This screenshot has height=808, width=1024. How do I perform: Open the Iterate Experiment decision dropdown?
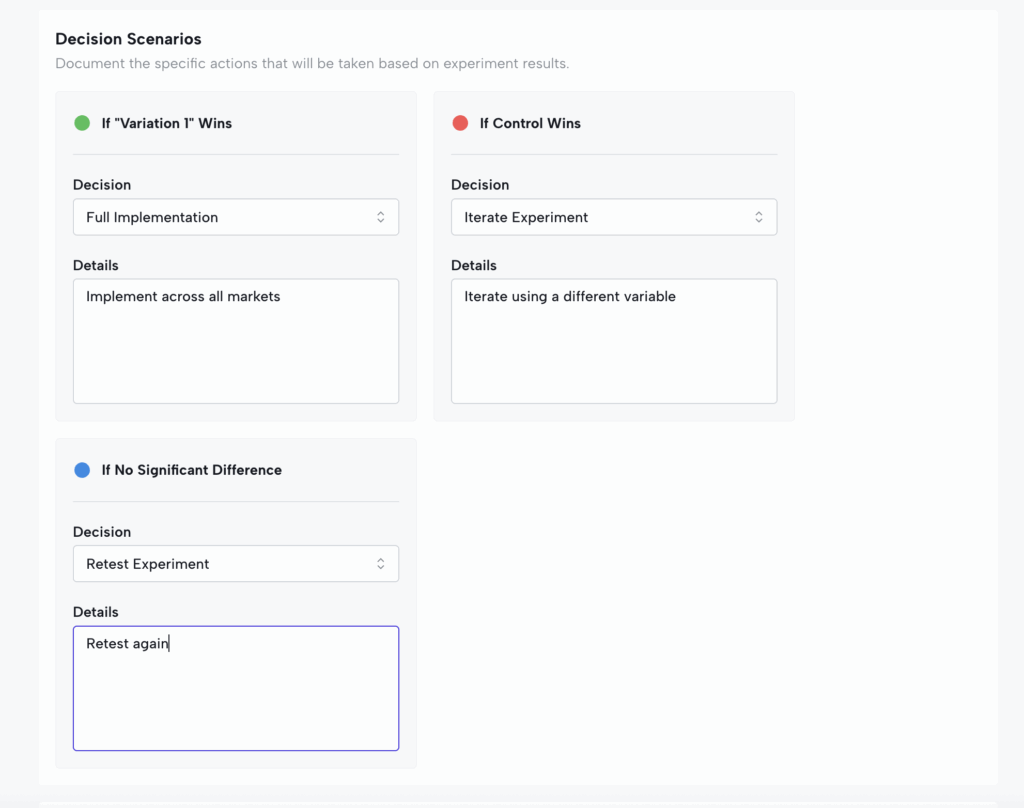(x=613, y=217)
